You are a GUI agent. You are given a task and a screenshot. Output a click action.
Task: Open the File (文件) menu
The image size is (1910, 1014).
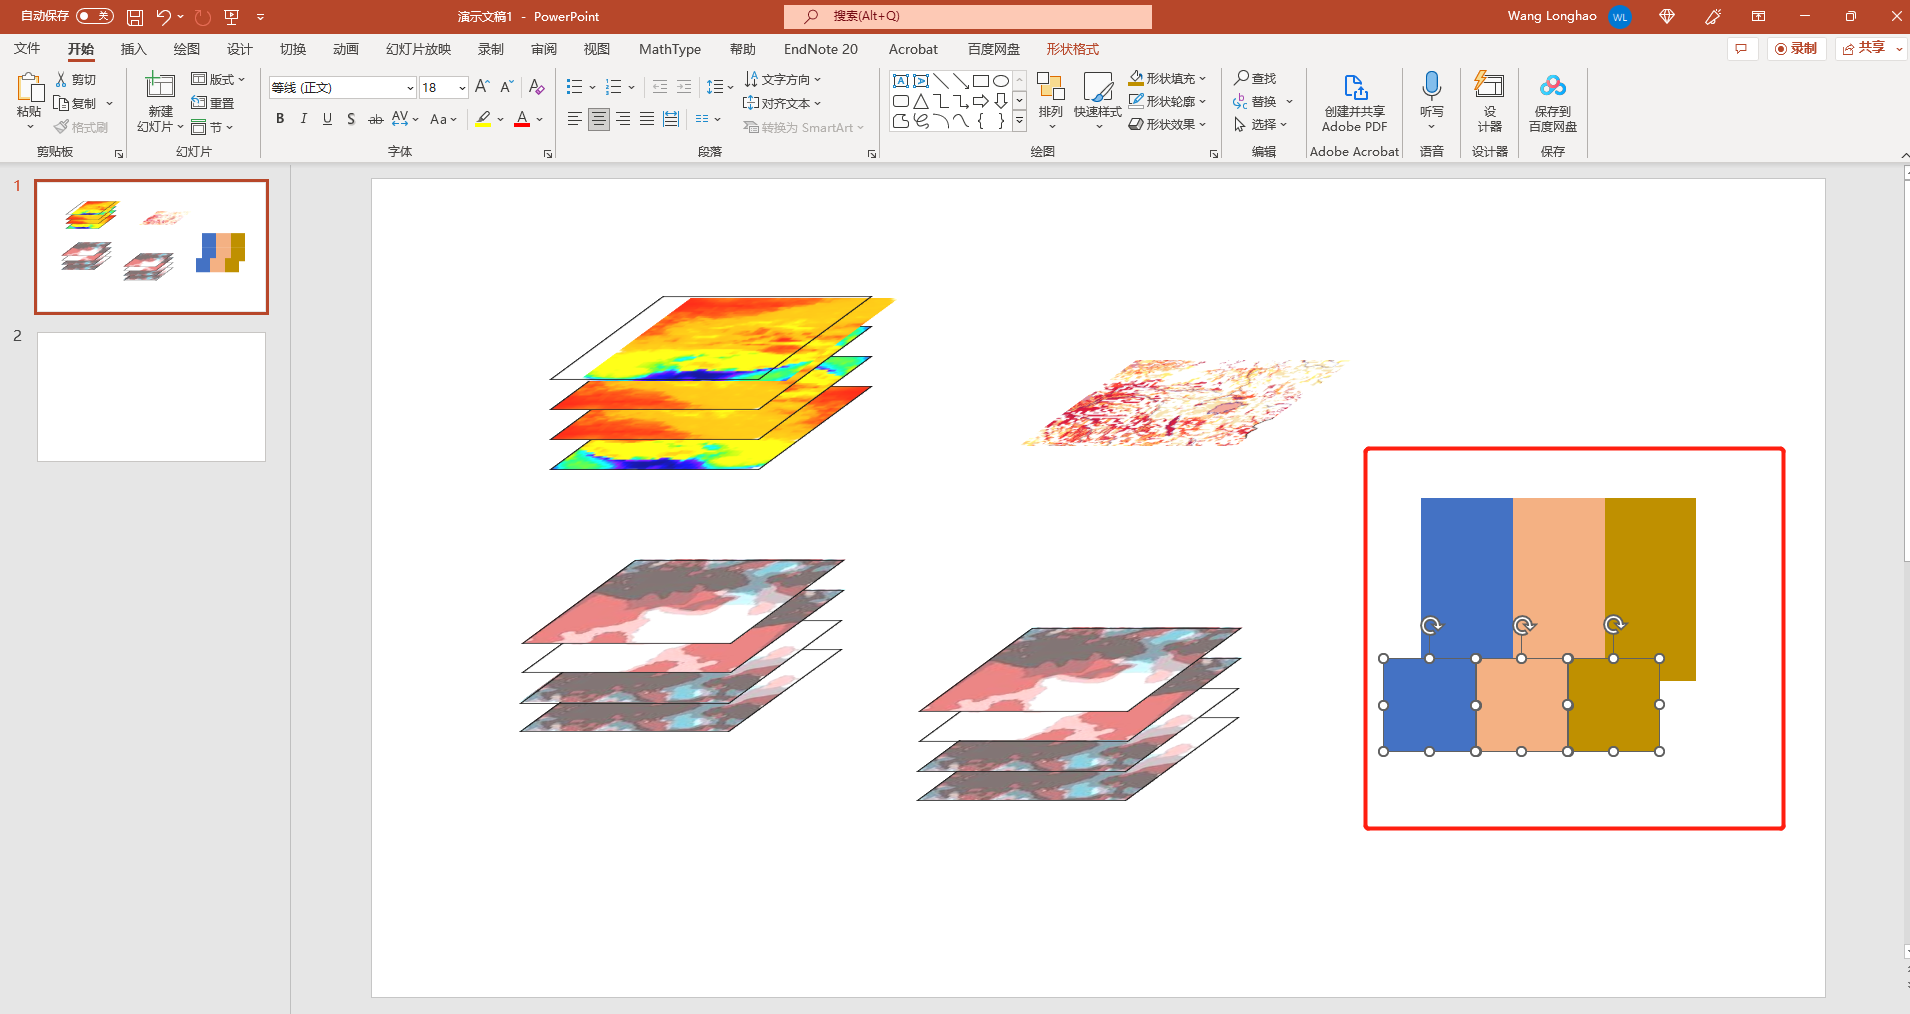[x=27, y=49]
